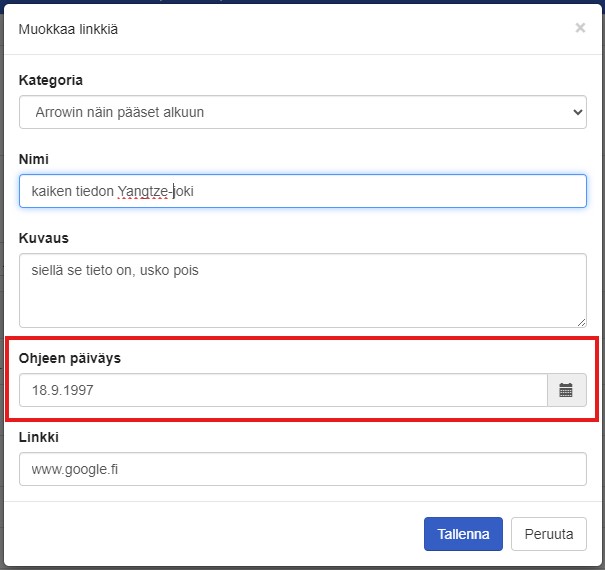This screenshot has height=570, width=605.
Task: Click the underlined word Yangtze
Action: tap(142, 191)
